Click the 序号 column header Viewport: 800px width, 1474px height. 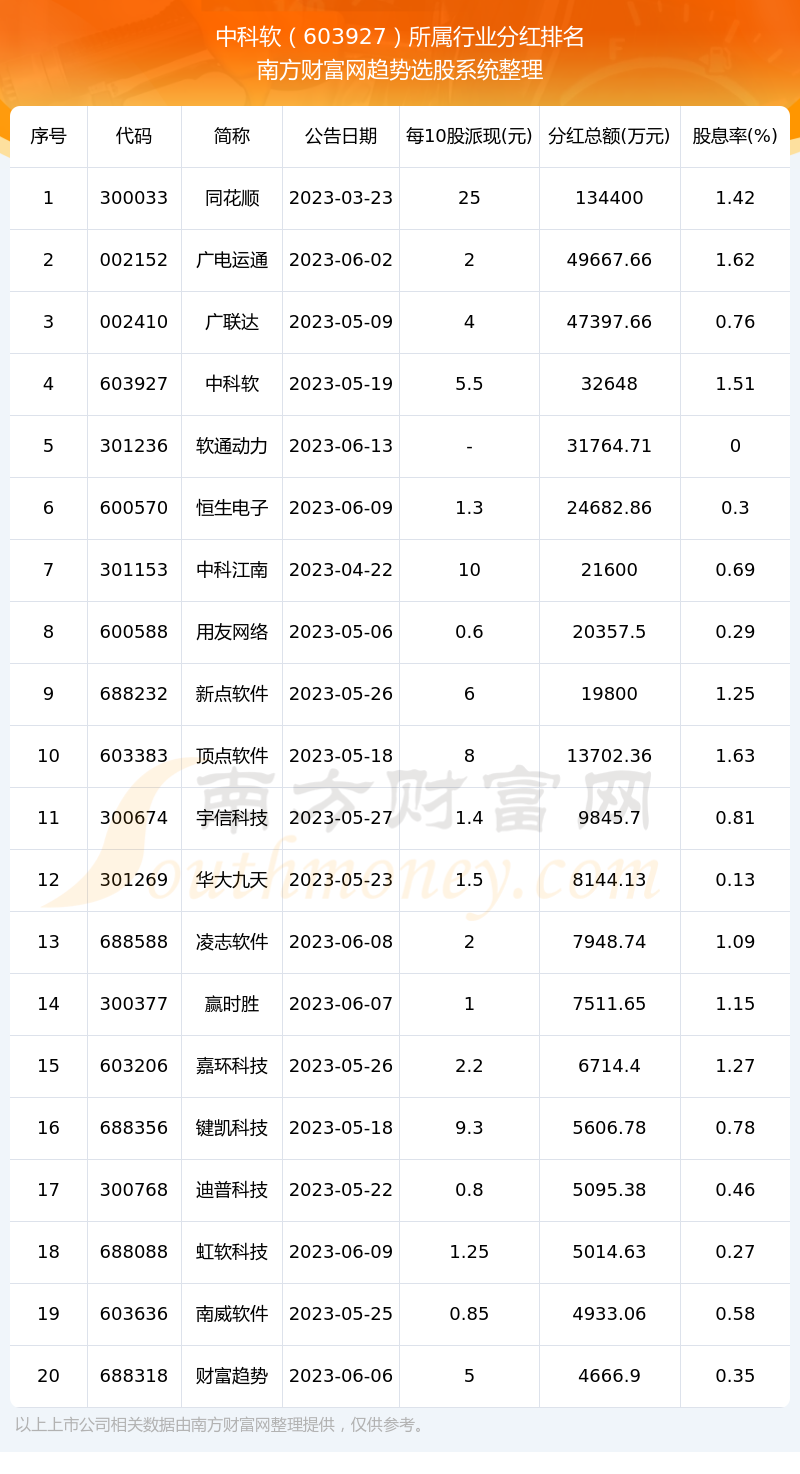pyautogui.click(x=48, y=136)
